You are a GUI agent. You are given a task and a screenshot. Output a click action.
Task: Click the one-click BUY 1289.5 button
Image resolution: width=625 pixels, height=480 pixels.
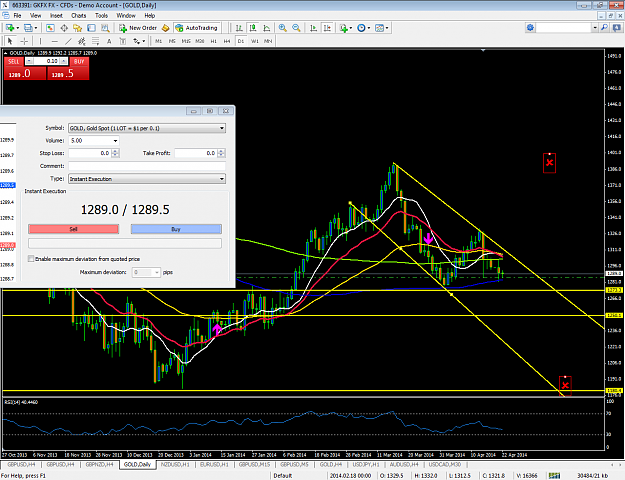tap(68, 73)
